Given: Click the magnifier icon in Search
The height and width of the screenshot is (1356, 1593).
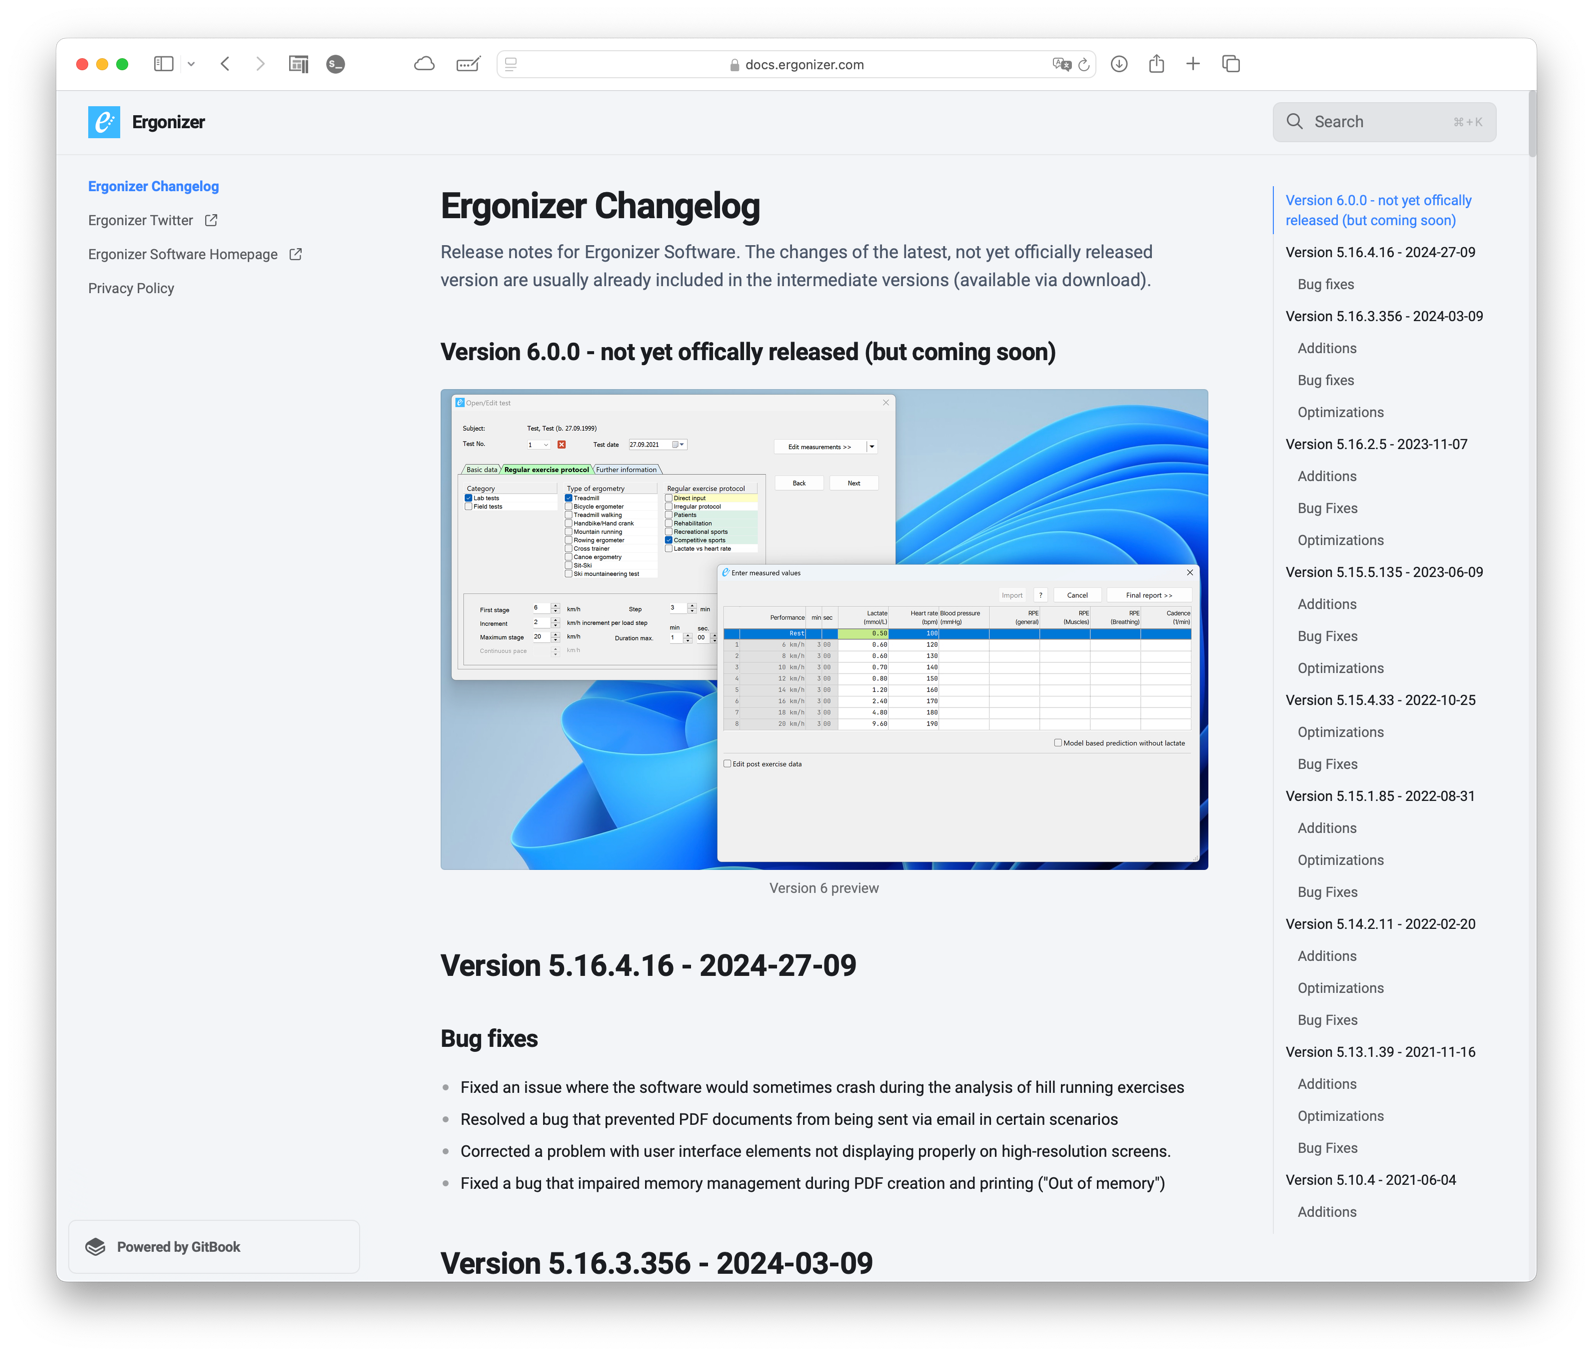Looking at the screenshot, I should (1295, 122).
